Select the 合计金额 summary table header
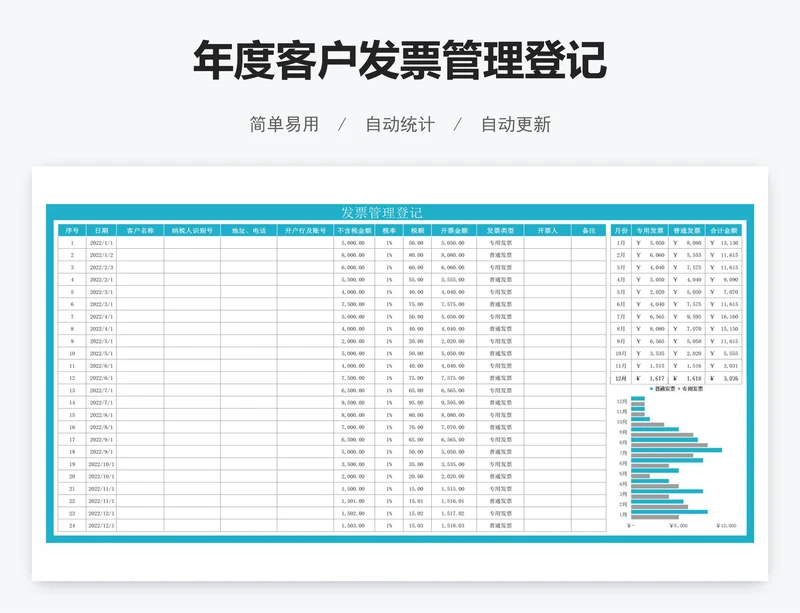800x613 pixels. pyautogui.click(x=724, y=231)
